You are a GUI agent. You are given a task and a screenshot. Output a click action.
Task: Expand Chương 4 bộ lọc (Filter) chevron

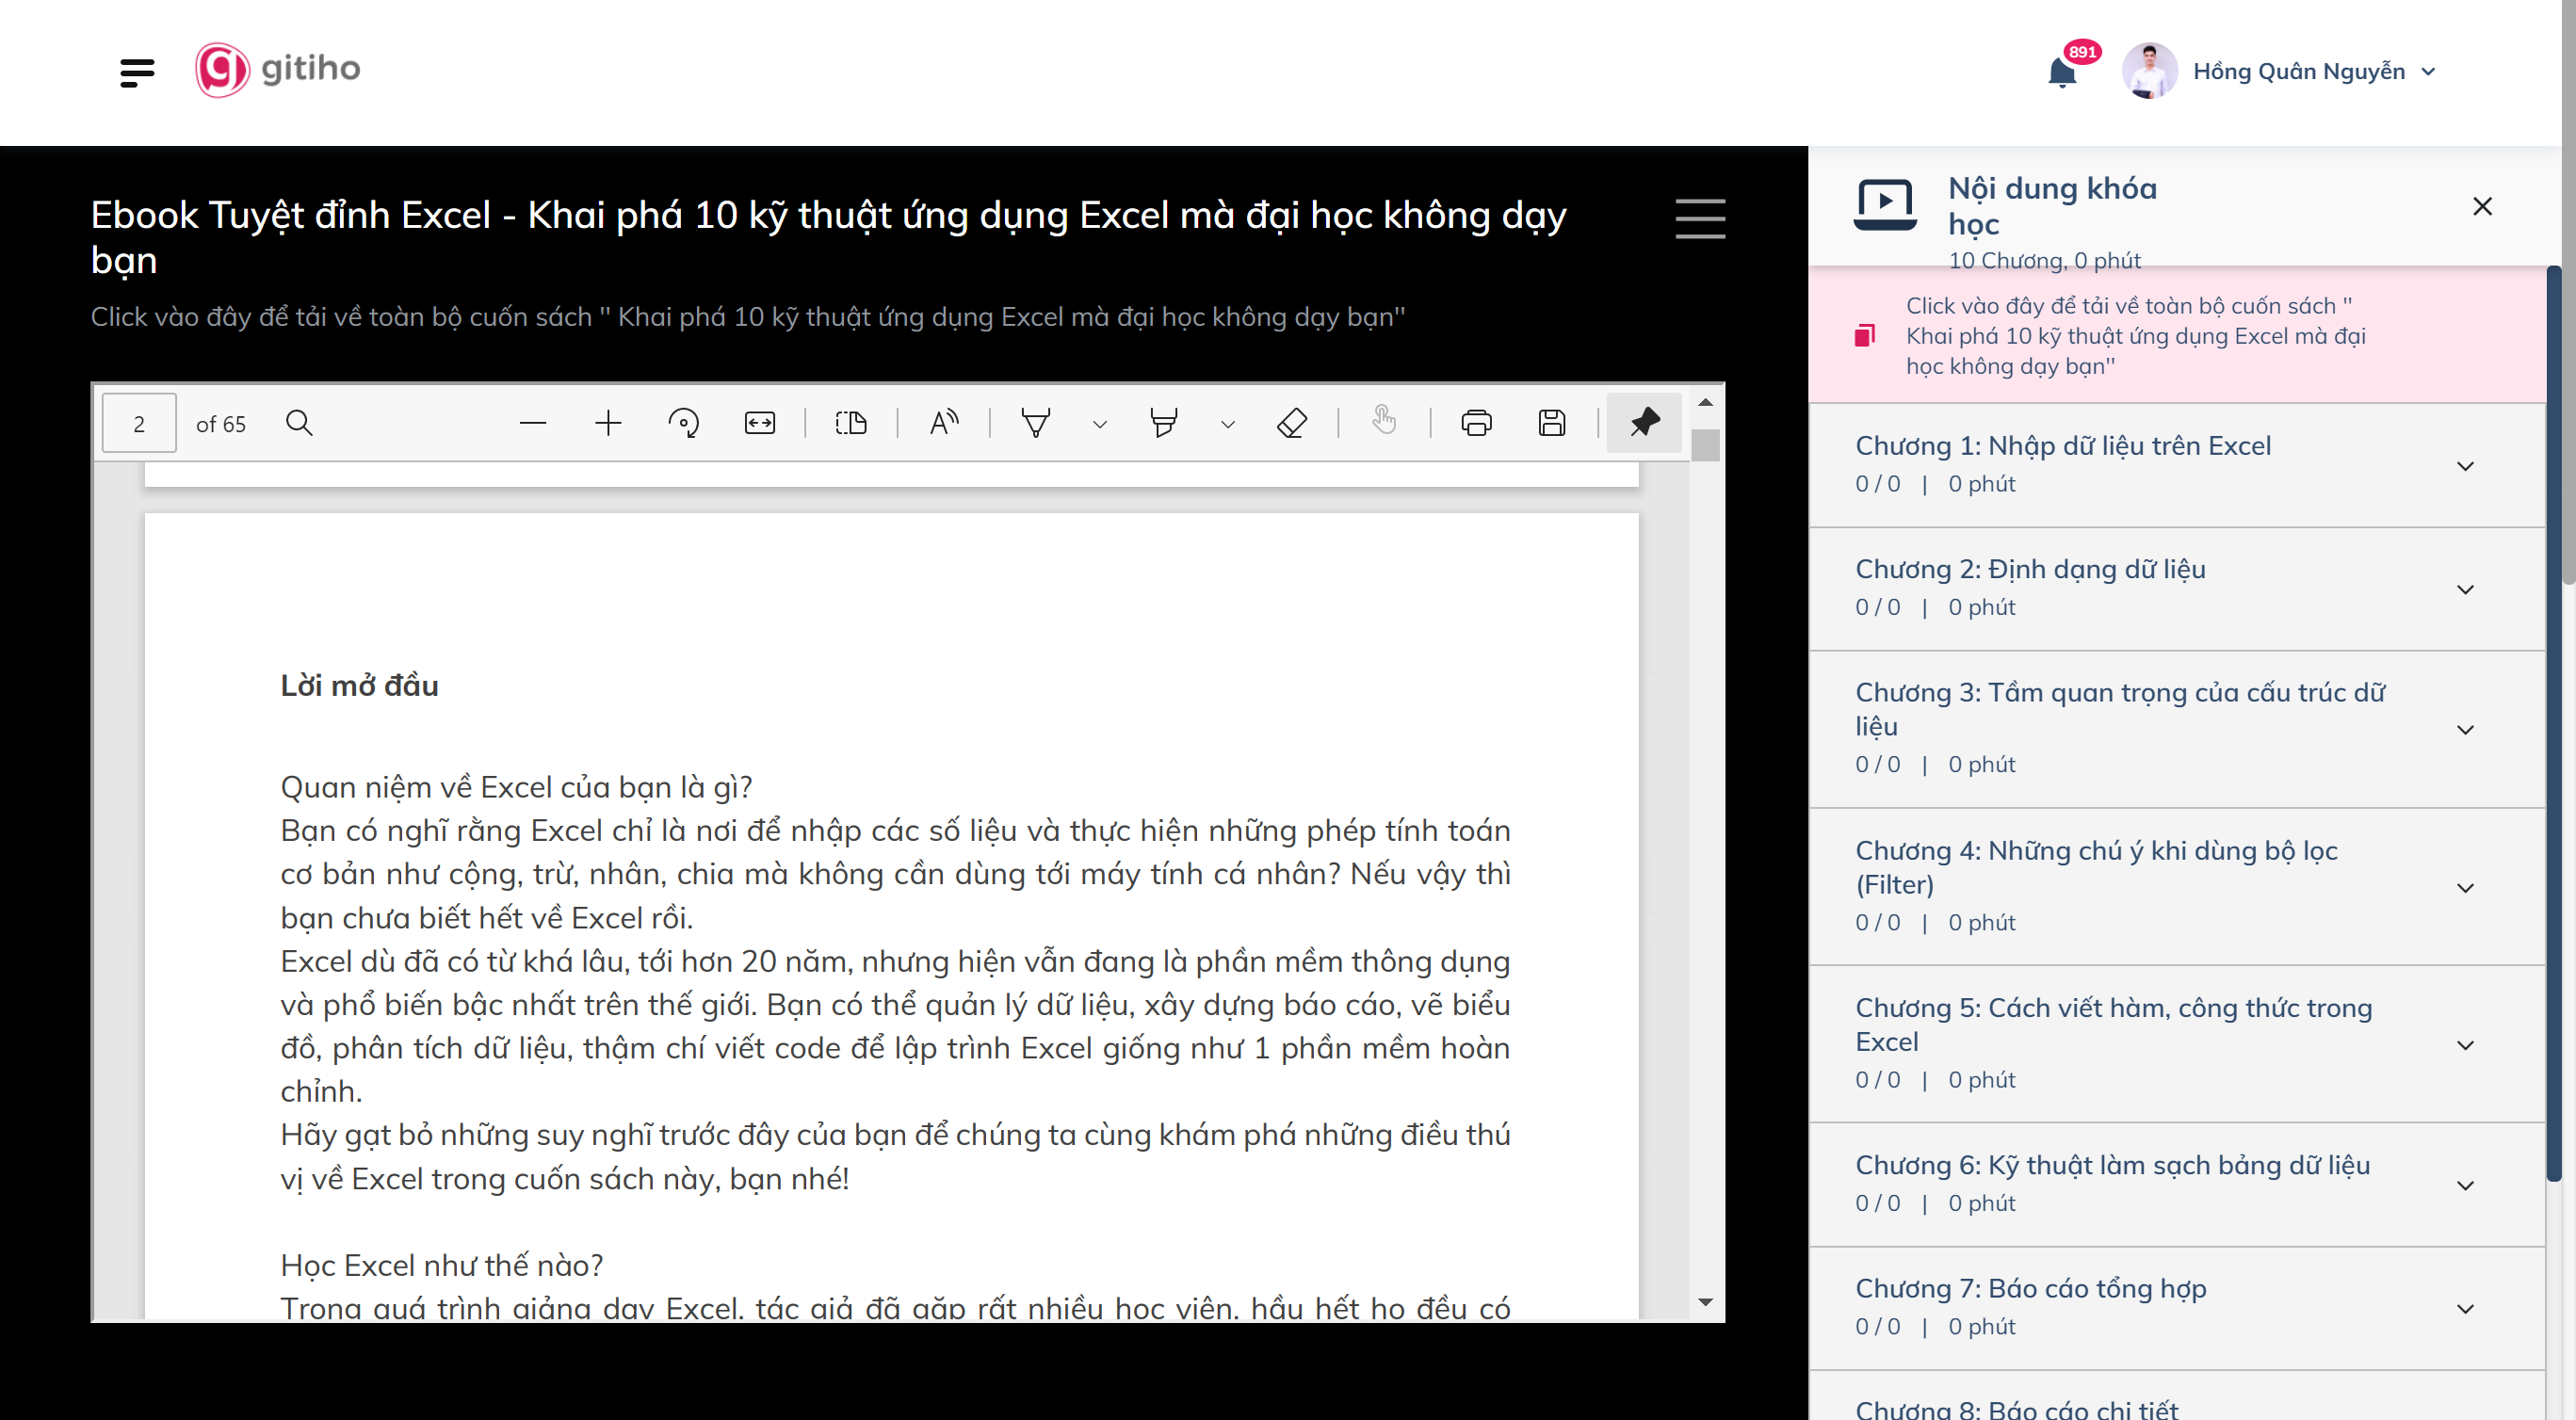coord(2466,888)
